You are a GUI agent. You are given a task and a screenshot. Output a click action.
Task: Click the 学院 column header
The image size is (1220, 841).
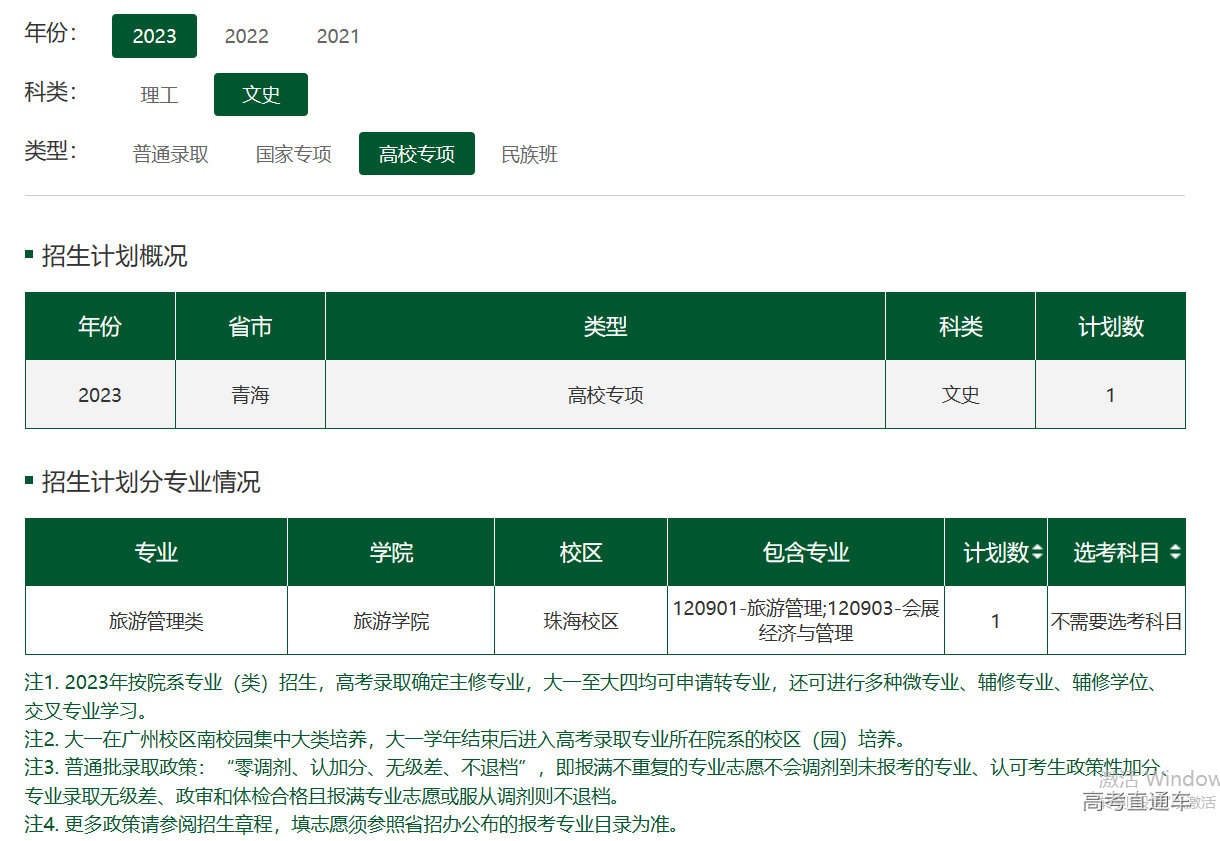(x=391, y=552)
